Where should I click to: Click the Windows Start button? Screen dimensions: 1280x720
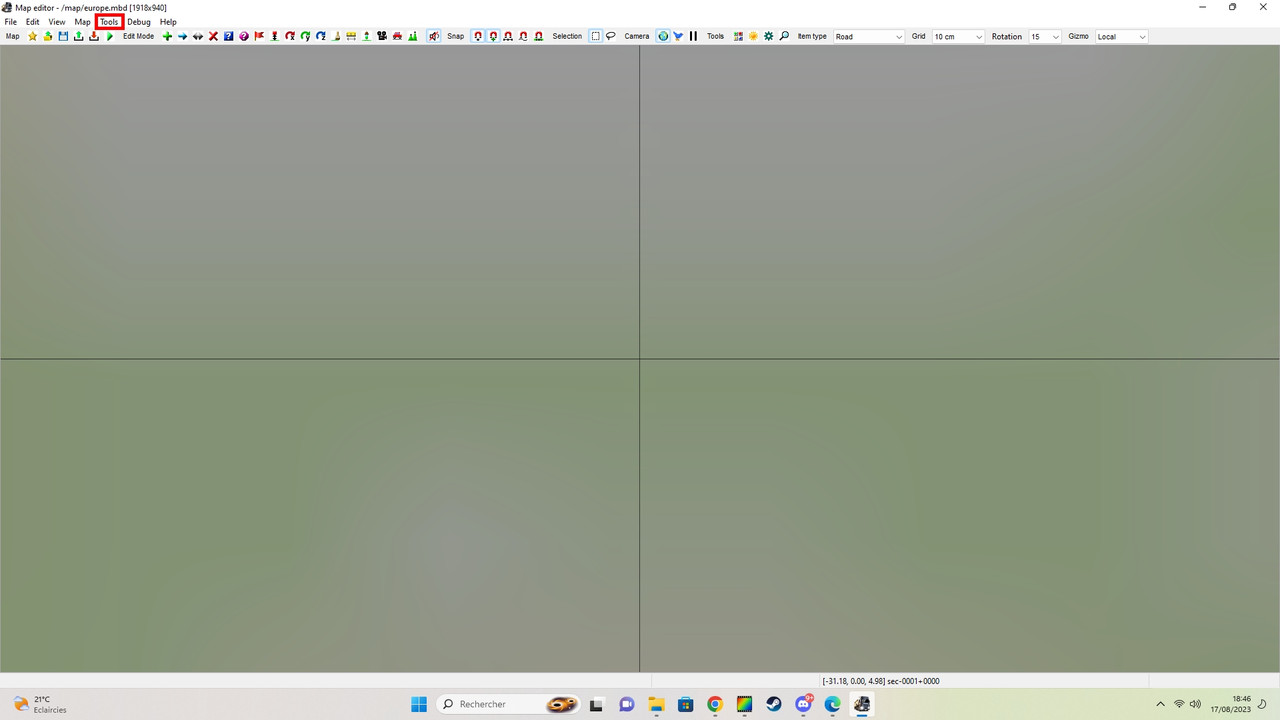coord(419,704)
